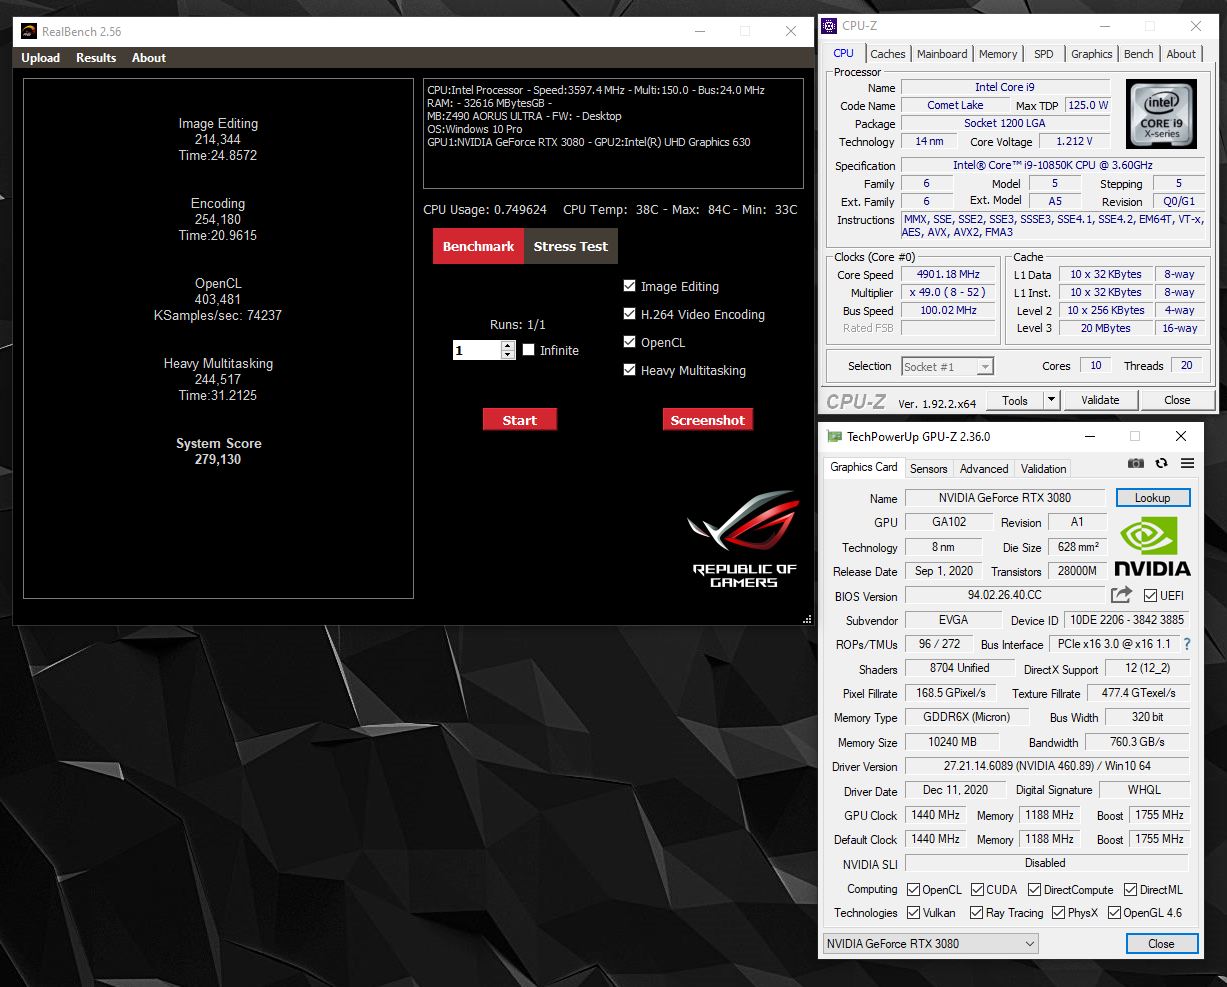Click the red Start button

point(520,420)
